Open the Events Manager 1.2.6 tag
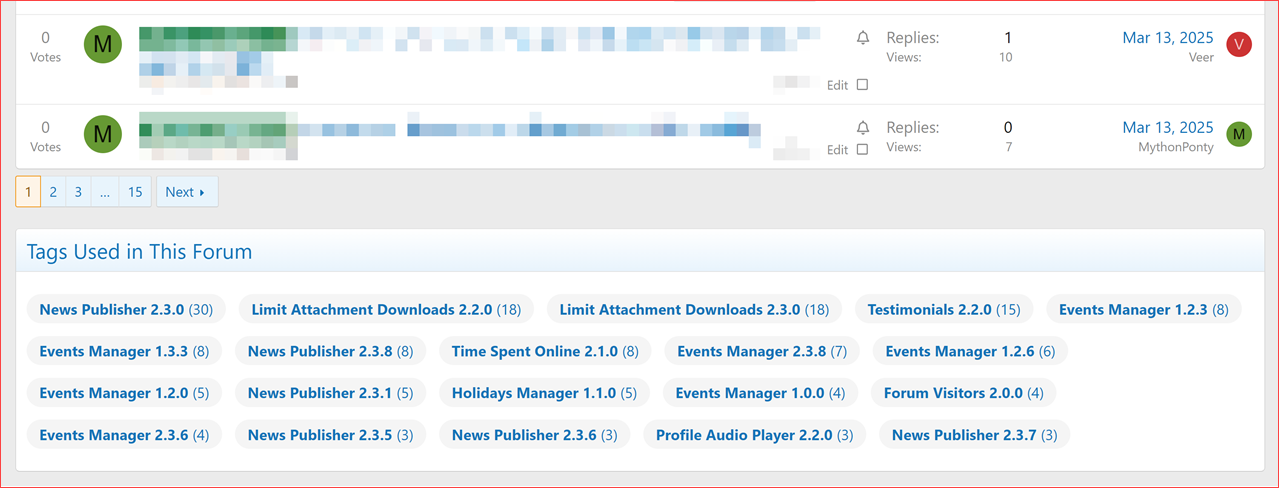Image resolution: width=1279 pixels, height=488 pixels. click(x=970, y=351)
